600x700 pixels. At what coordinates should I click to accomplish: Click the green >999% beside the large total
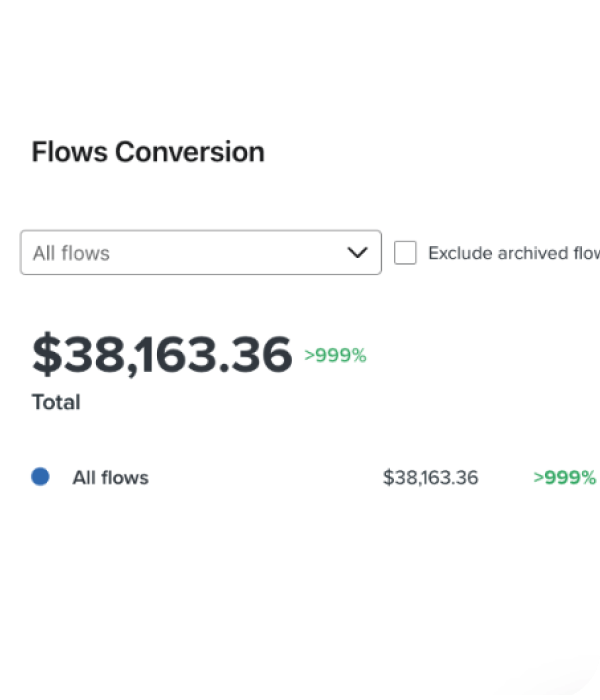tap(335, 355)
